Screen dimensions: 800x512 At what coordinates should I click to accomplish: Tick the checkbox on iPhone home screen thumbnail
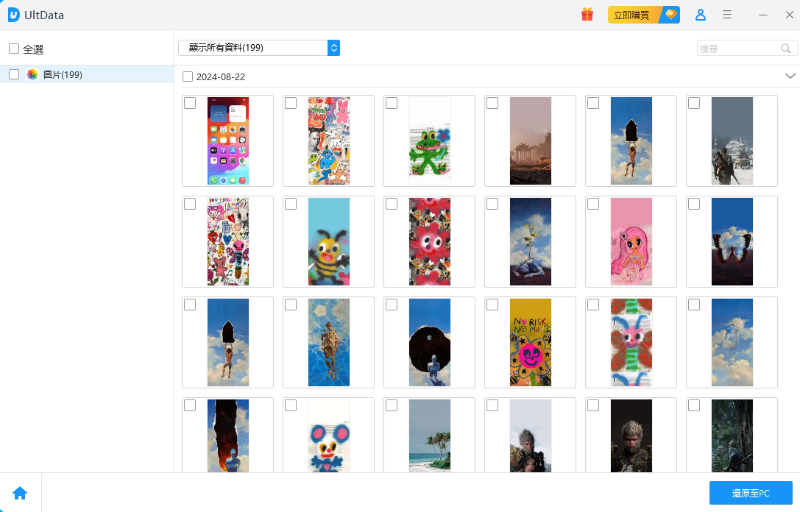pos(190,103)
